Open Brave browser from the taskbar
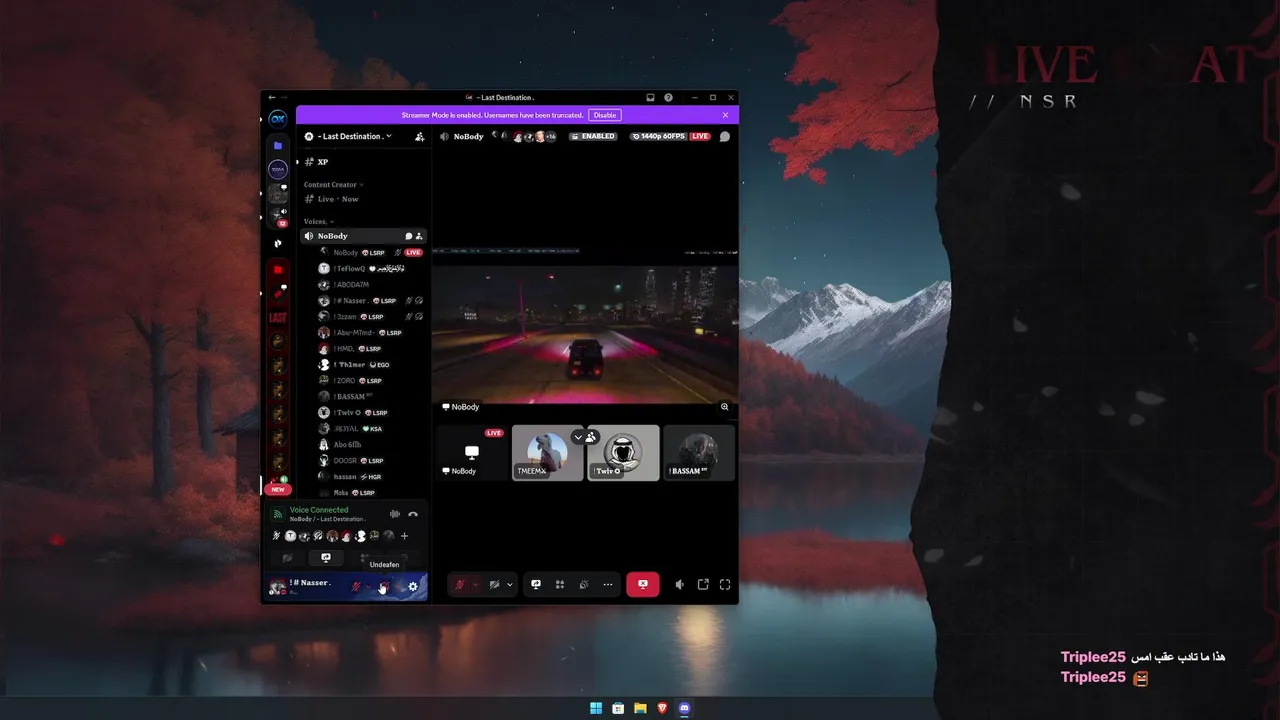This screenshot has height=720, width=1280. (662, 708)
